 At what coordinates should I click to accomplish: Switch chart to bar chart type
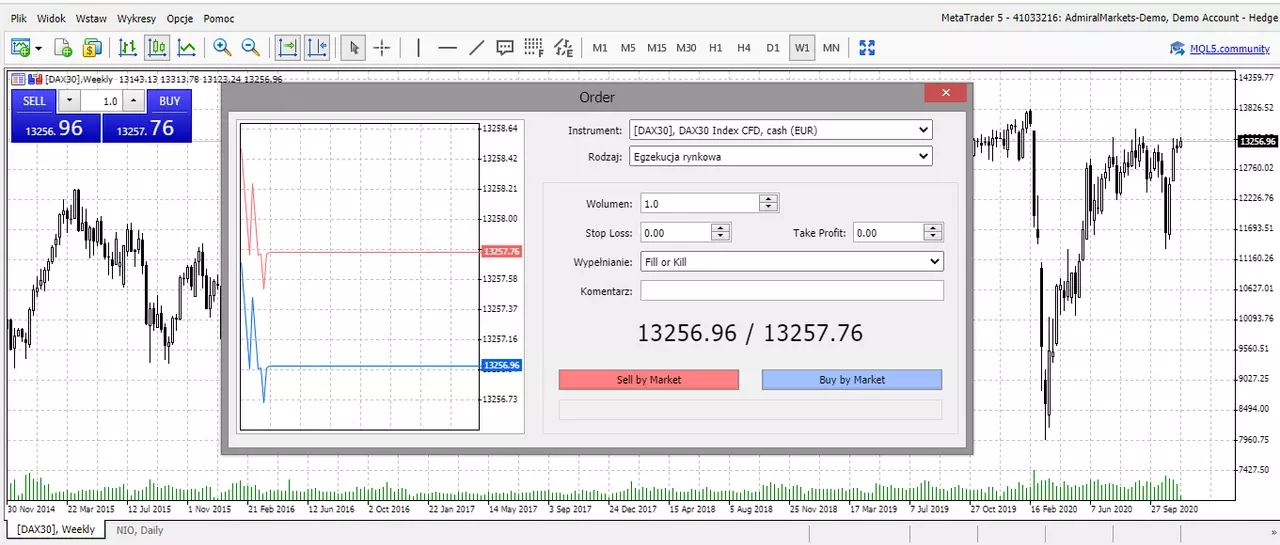pos(128,47)
